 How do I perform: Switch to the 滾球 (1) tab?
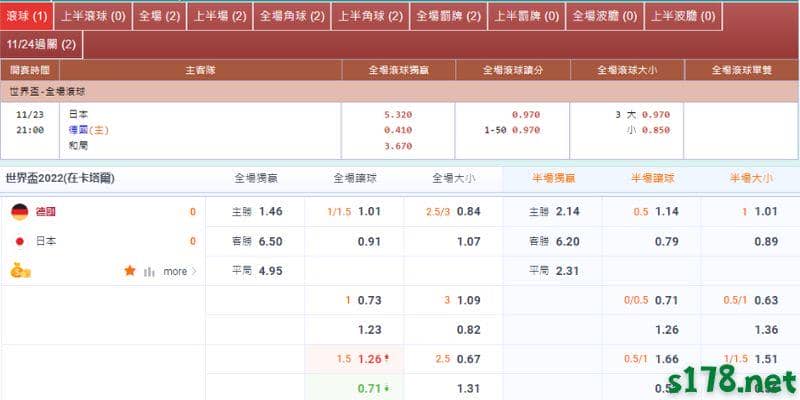27,16
